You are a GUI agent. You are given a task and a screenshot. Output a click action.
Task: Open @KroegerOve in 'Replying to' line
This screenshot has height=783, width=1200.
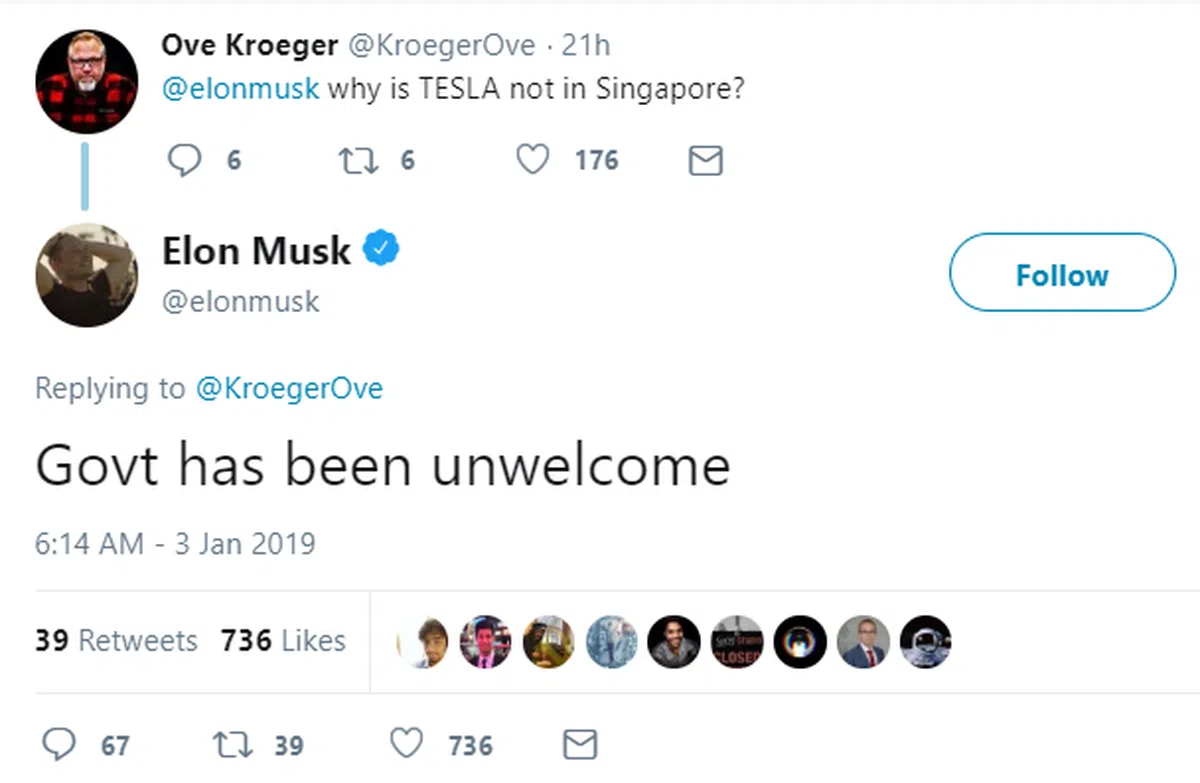click(289, 388)
